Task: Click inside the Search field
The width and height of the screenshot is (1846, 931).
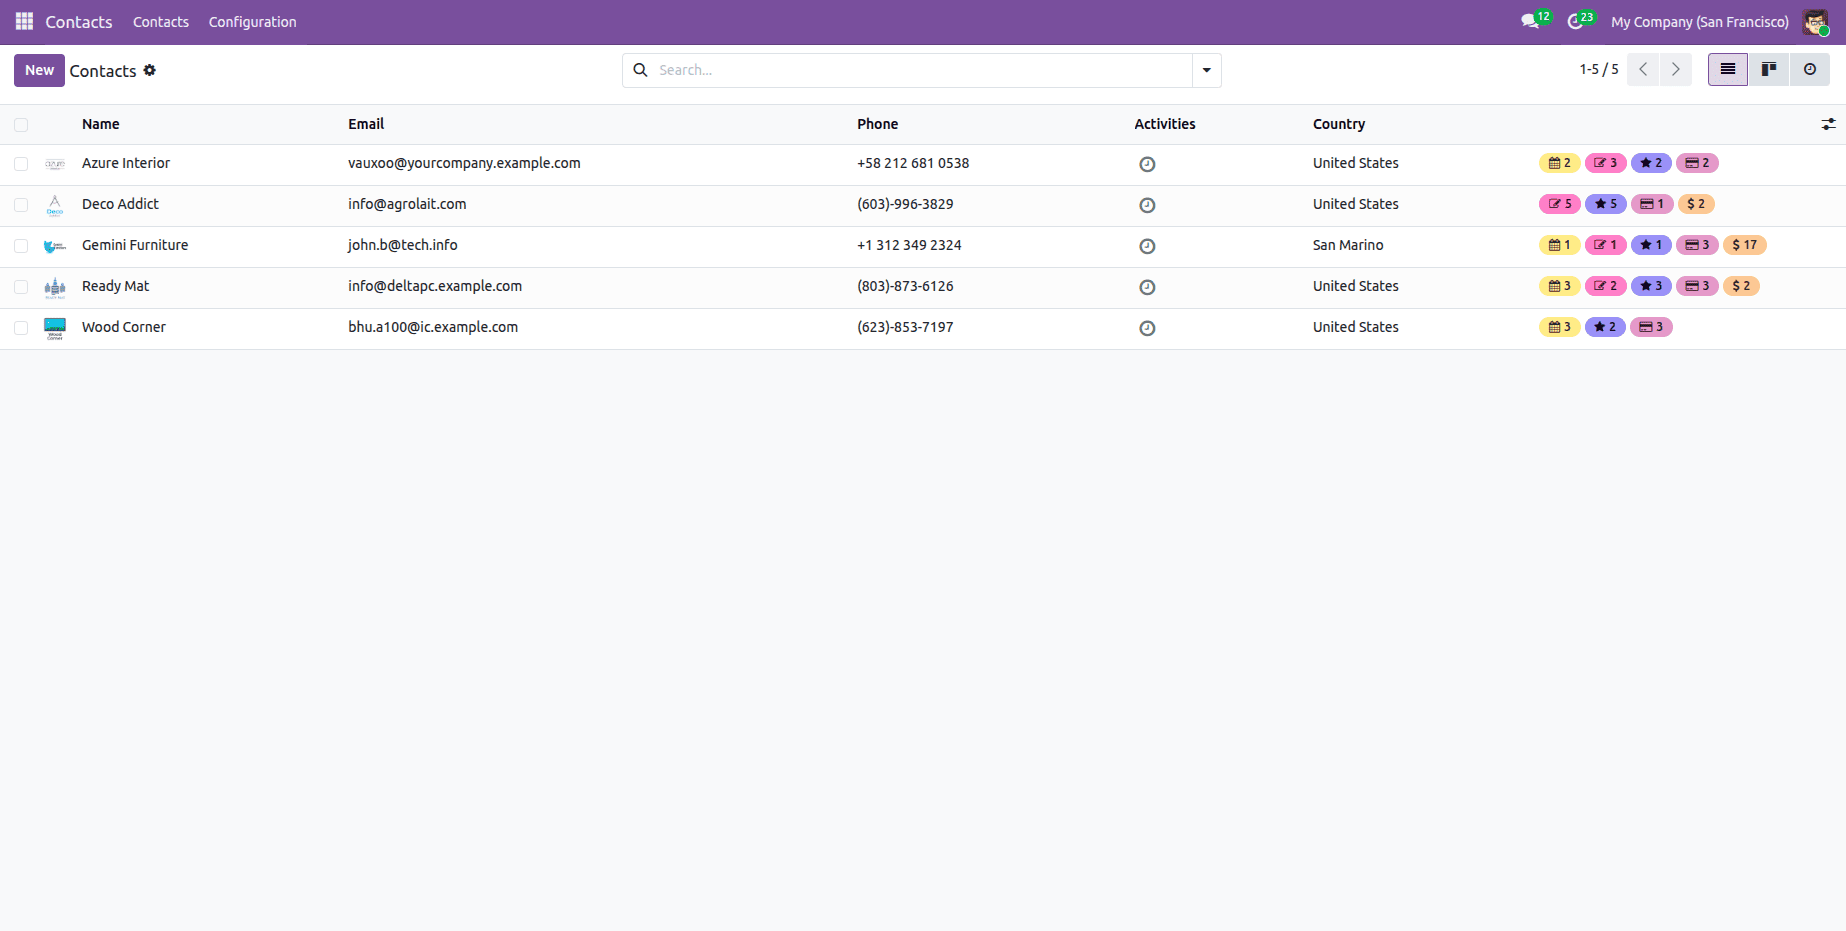Action: [900, 70]
